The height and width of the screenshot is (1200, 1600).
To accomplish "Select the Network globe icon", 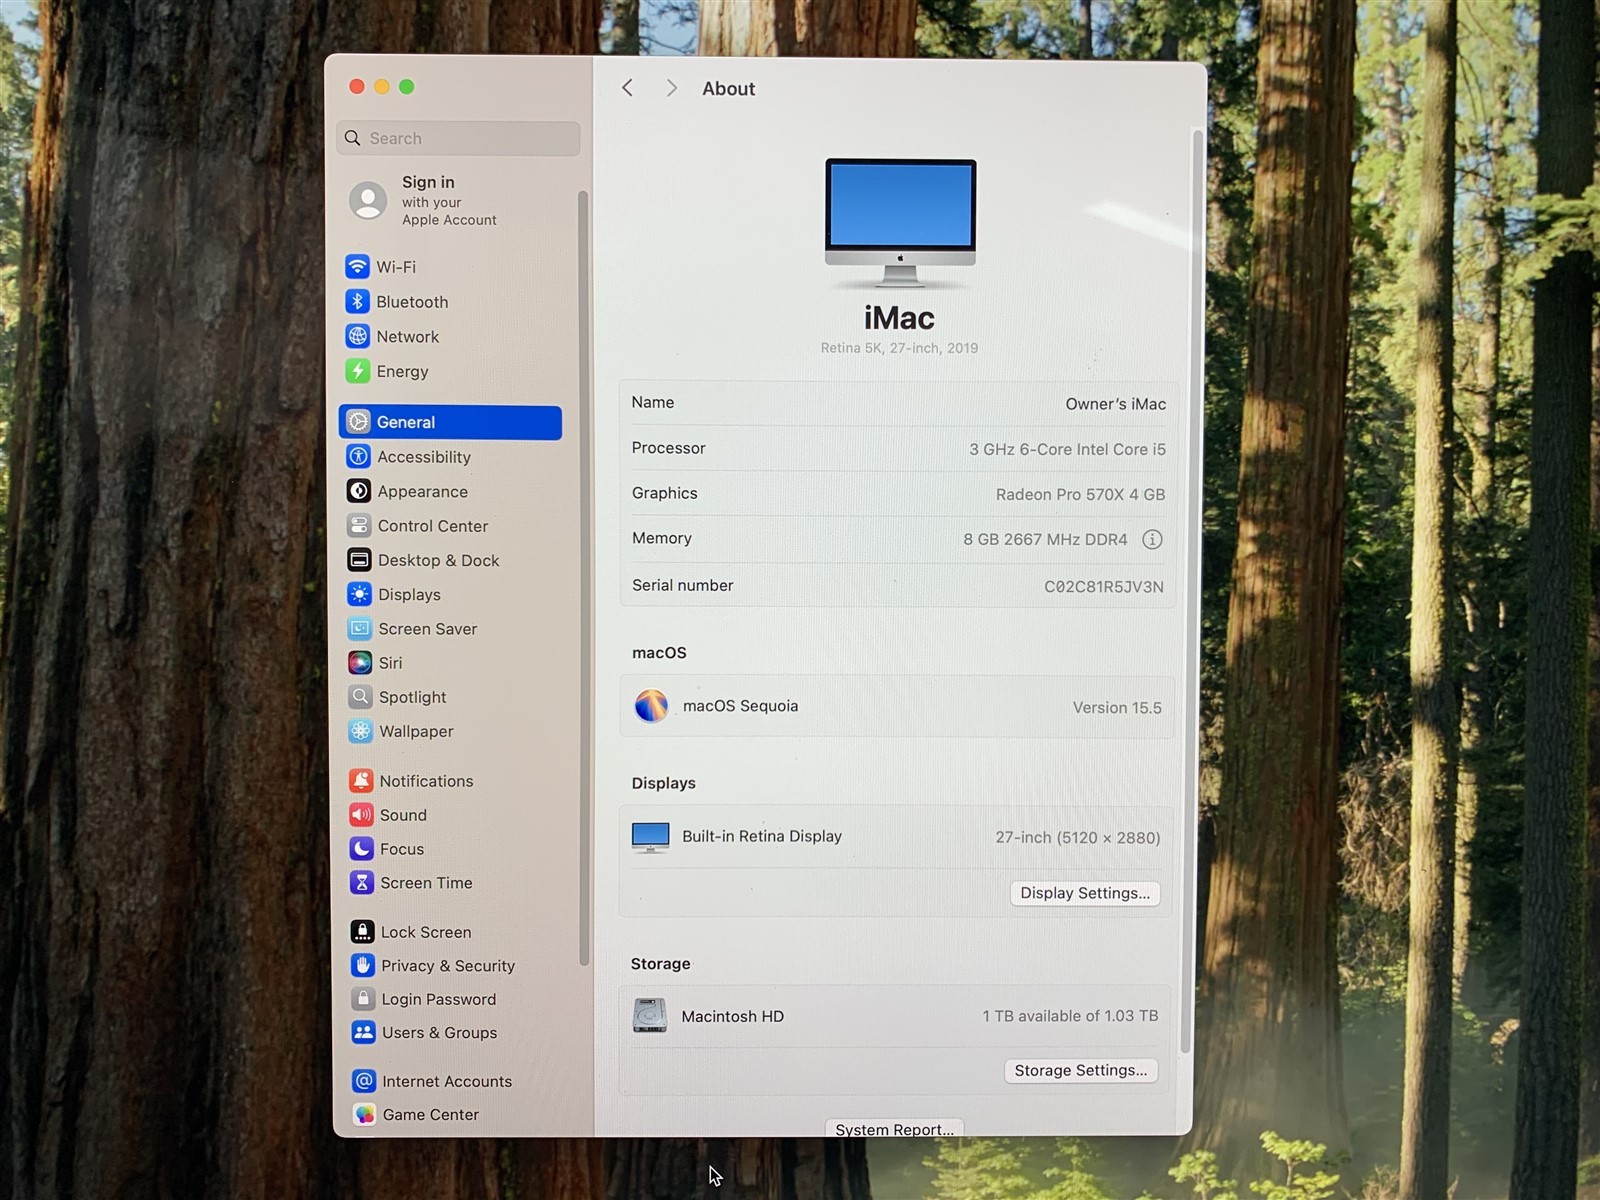I will pos(358,337).
